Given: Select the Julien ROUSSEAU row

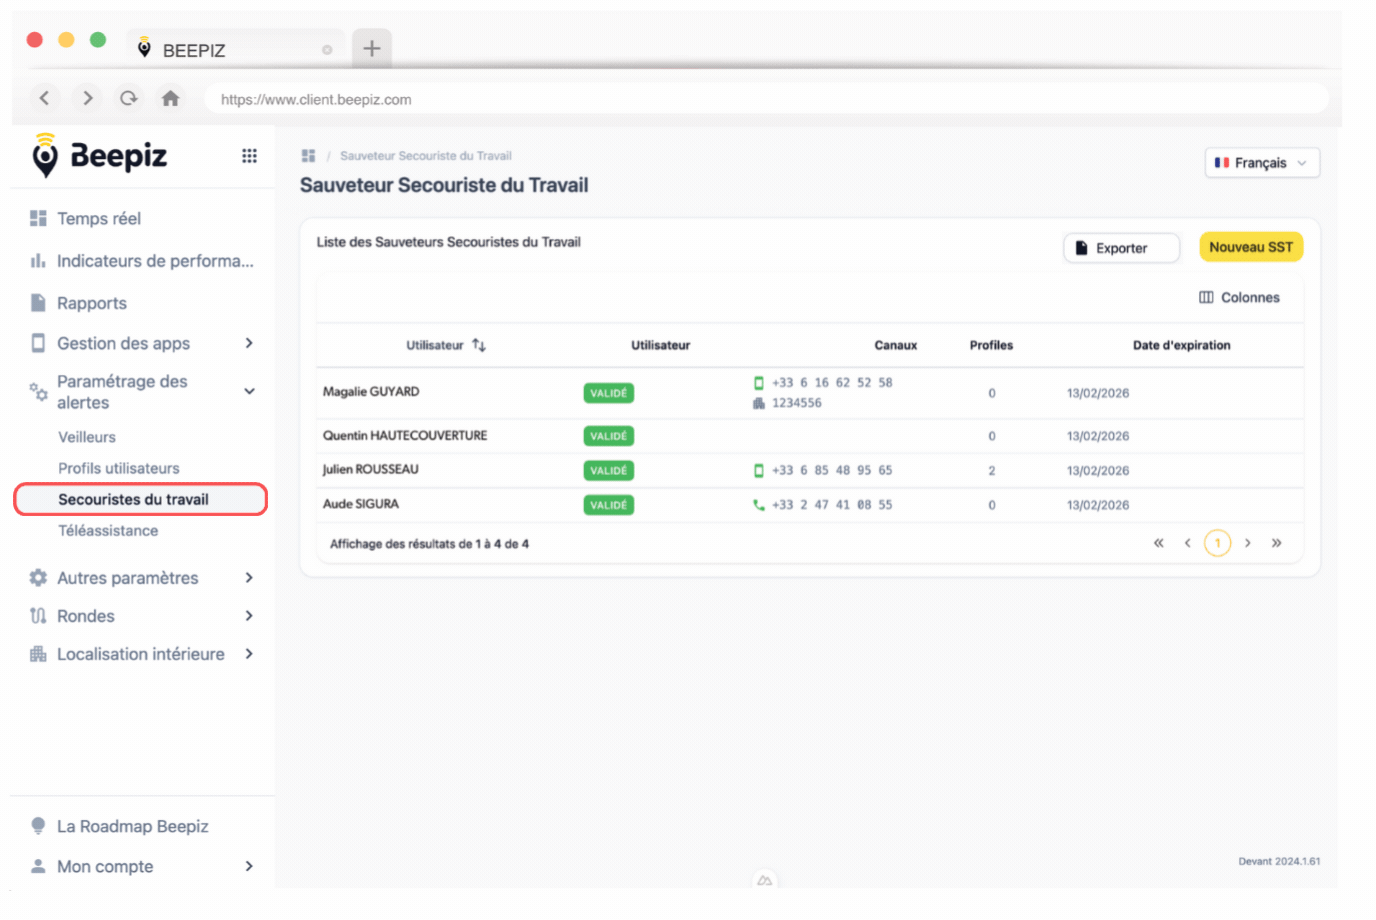Looking at the screenshot, I should pos(810,470).
